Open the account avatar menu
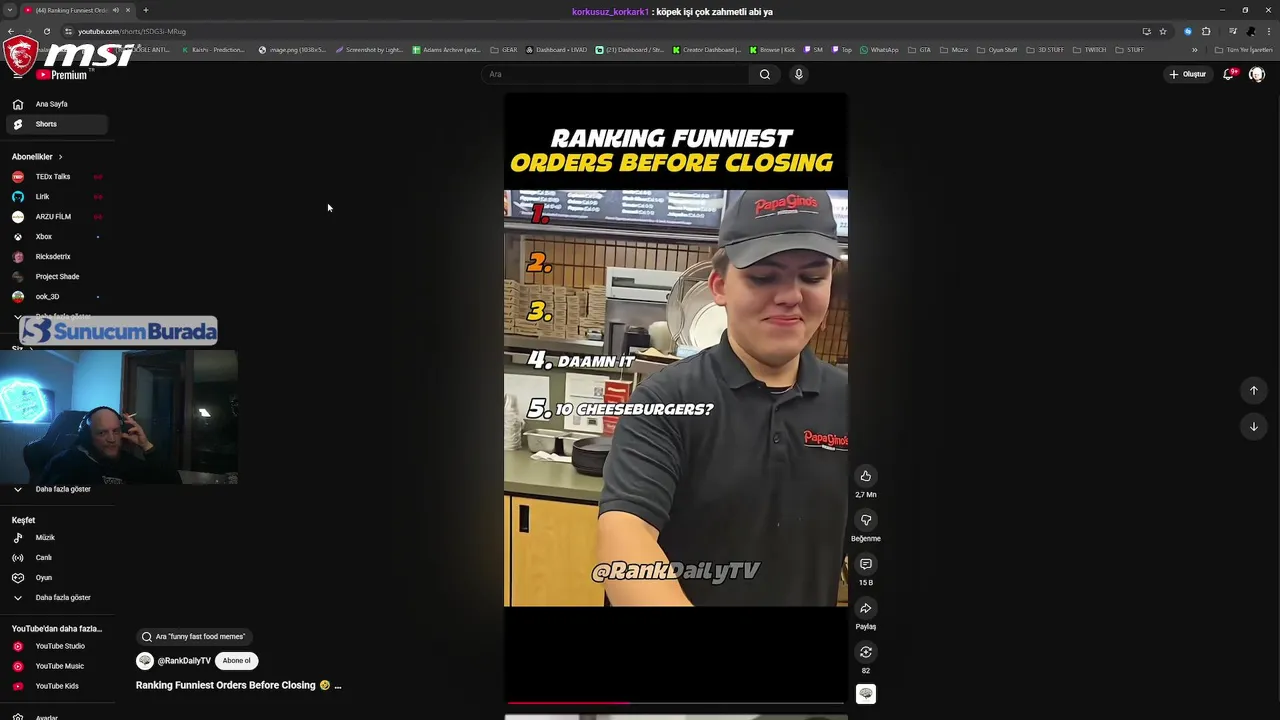 pyautogui.click(x=1257, y=74)
